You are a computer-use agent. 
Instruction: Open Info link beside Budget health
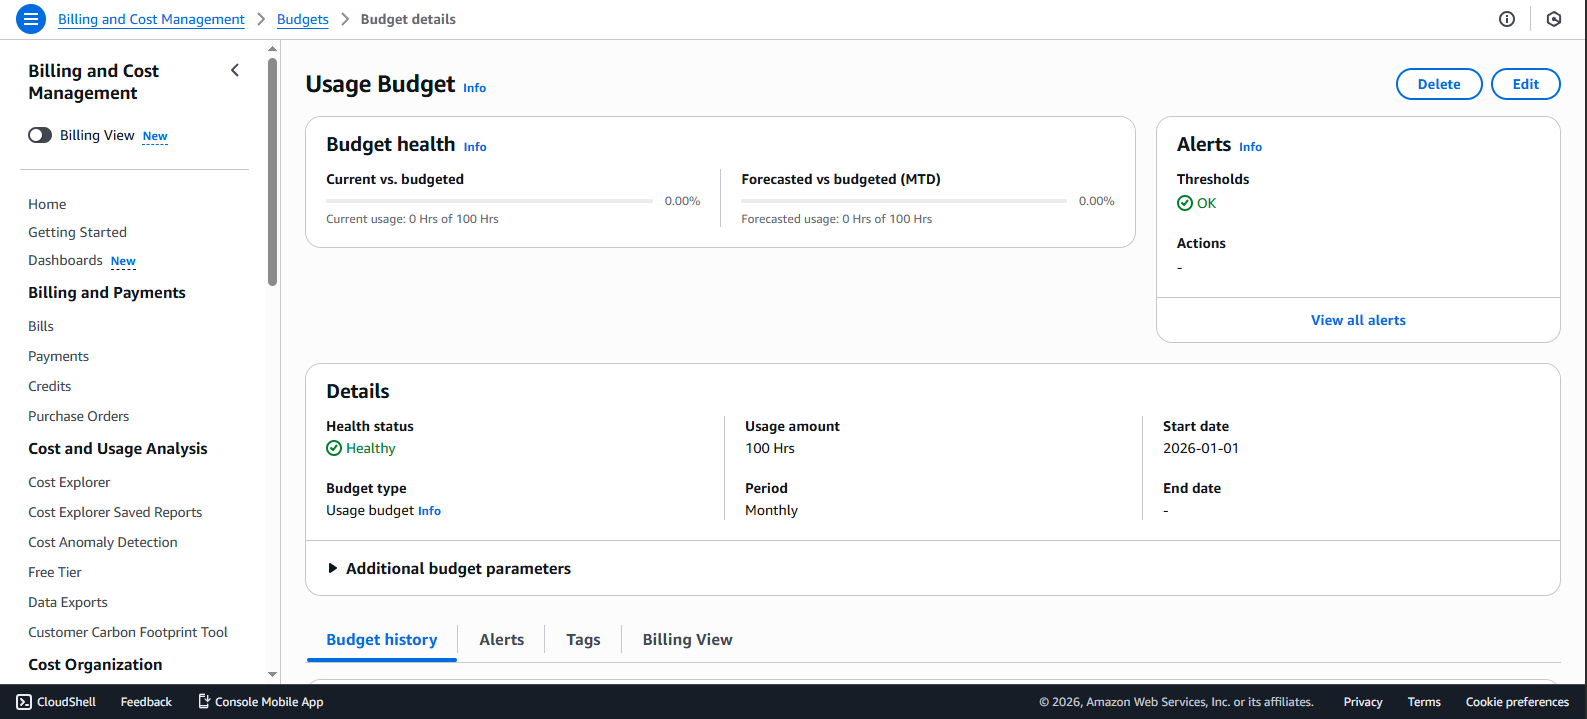[475, 147]
